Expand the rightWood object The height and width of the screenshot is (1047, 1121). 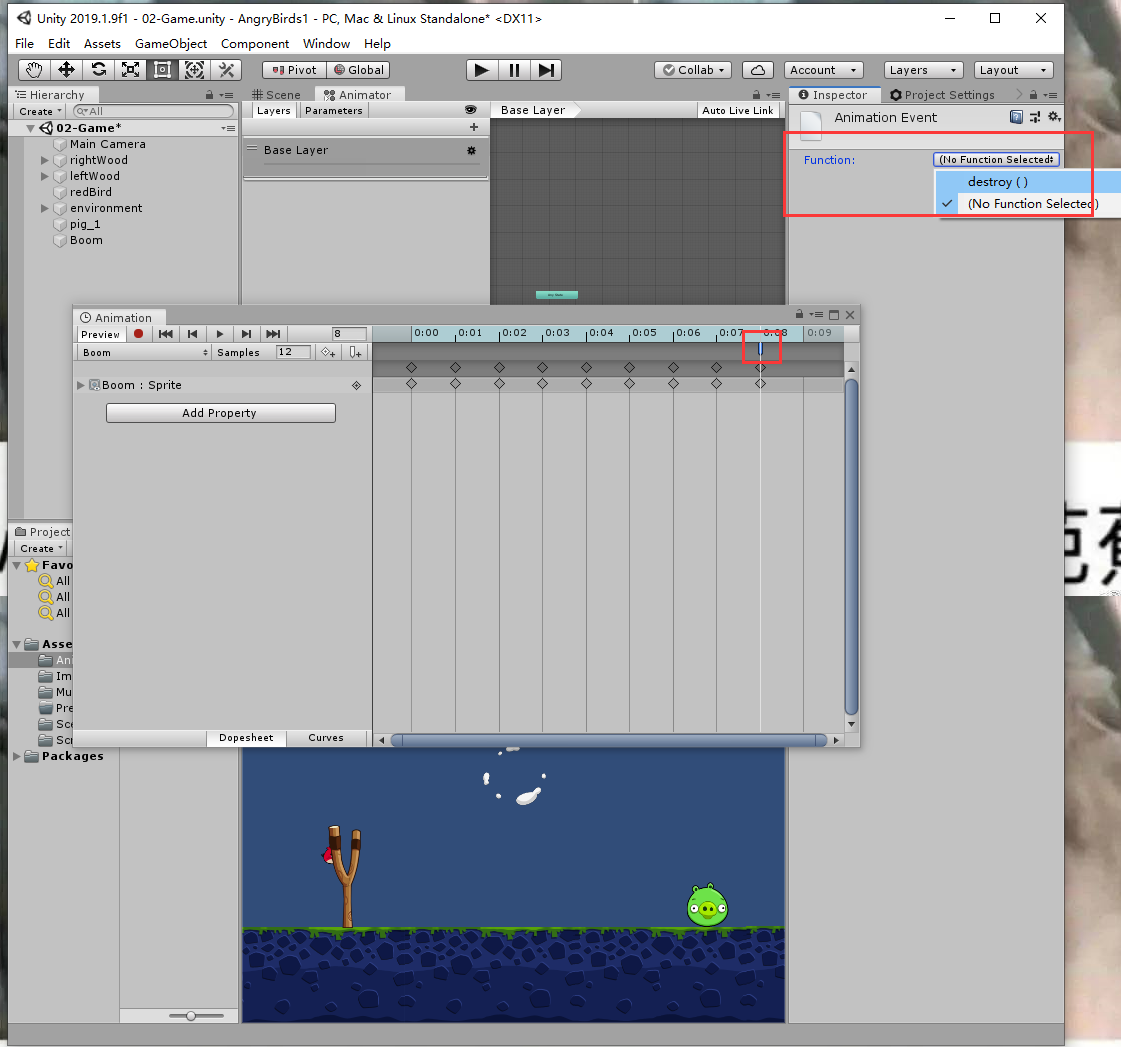pyautogui.click(x=44, y=160)
